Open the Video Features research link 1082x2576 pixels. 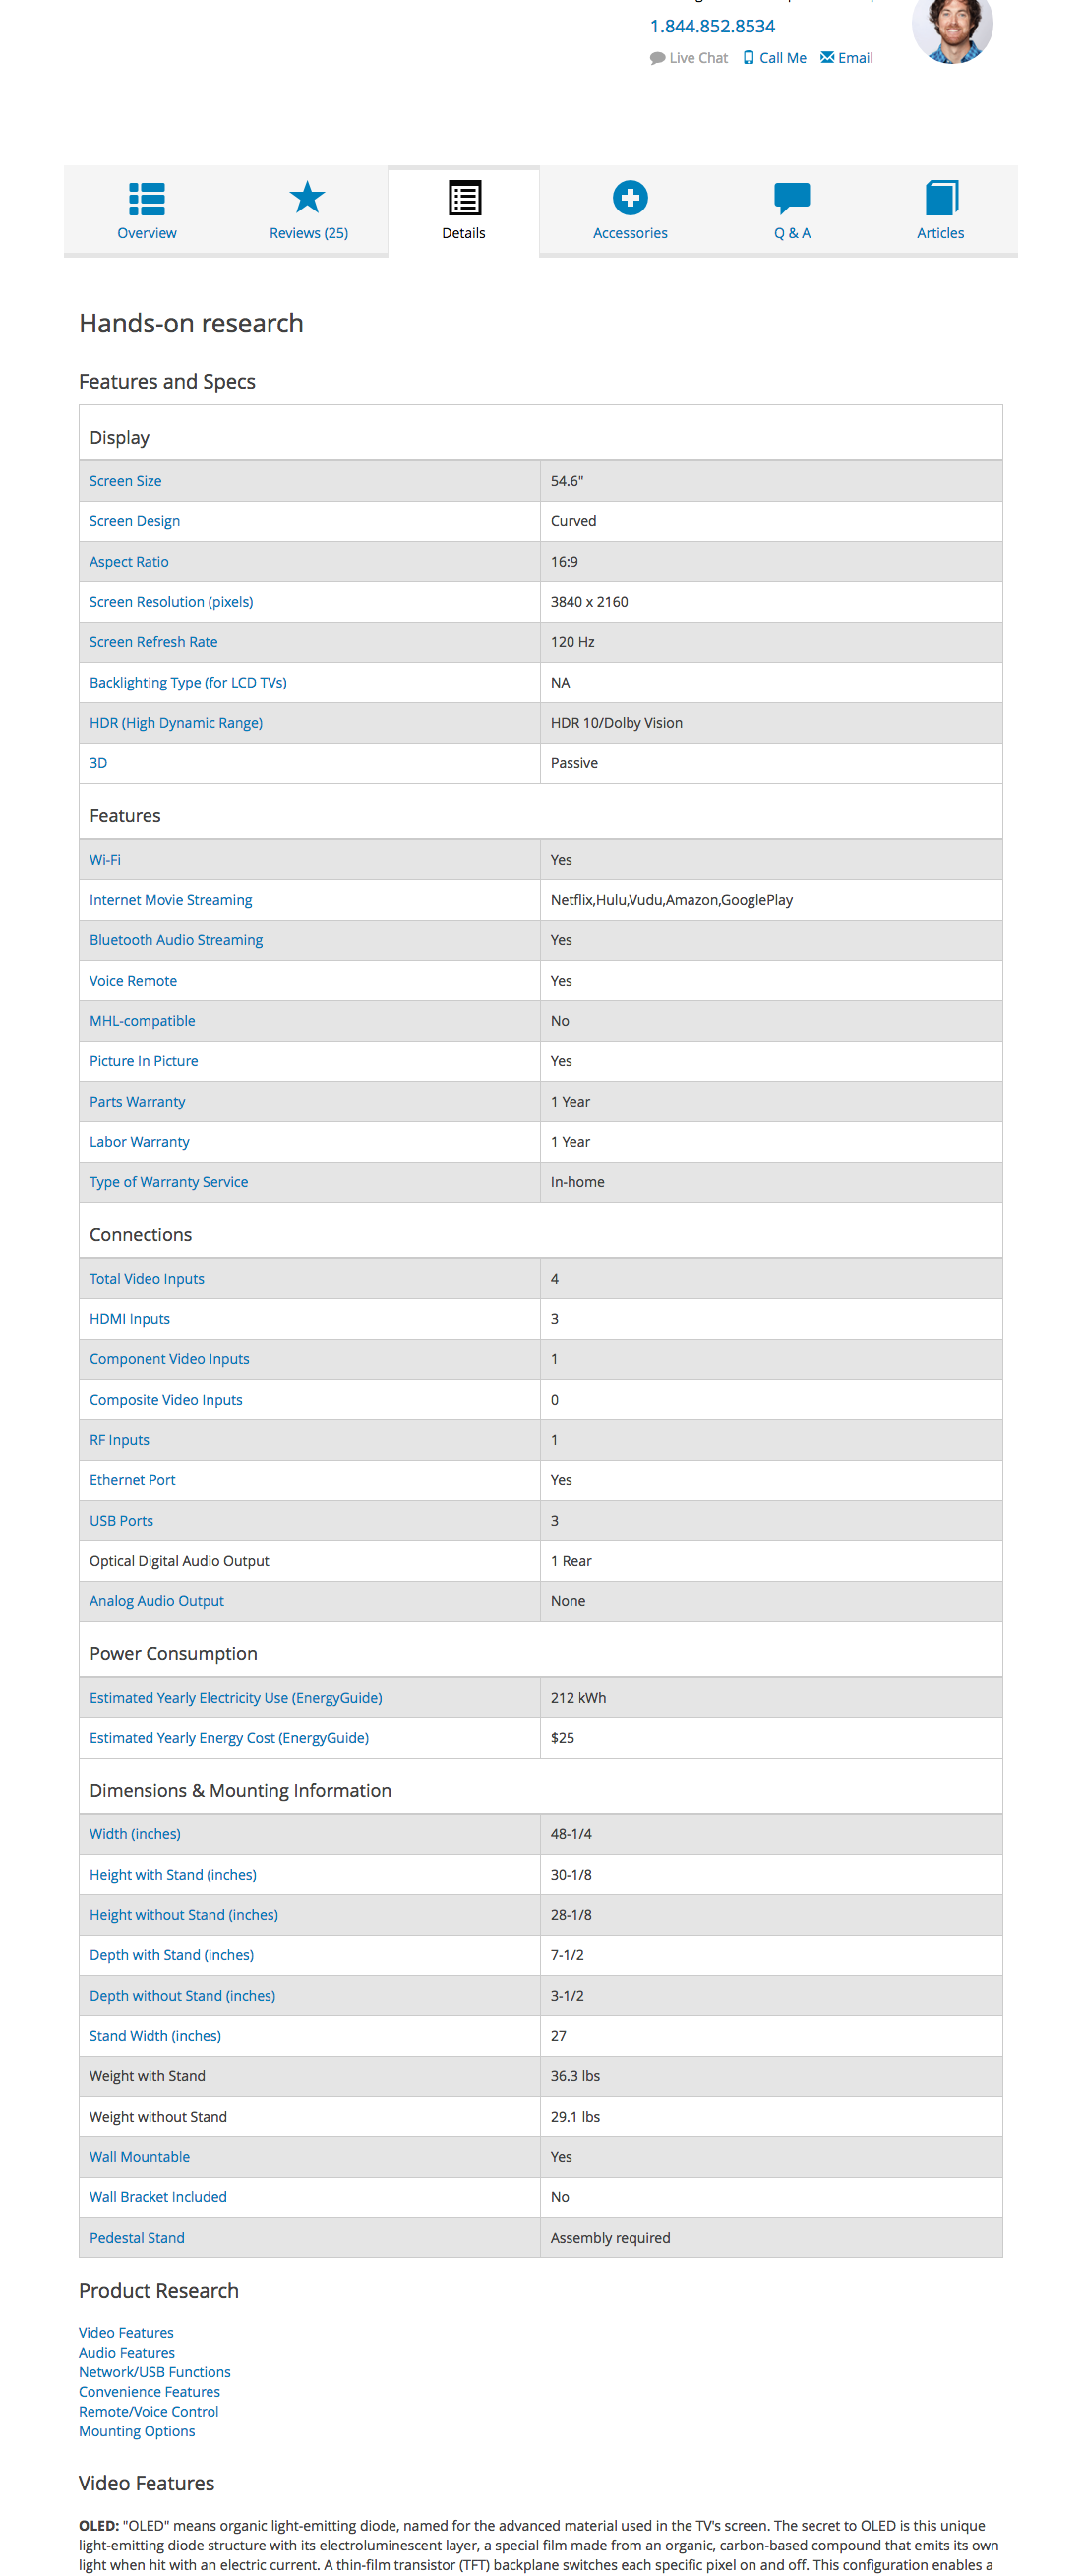click(126, 2332)
